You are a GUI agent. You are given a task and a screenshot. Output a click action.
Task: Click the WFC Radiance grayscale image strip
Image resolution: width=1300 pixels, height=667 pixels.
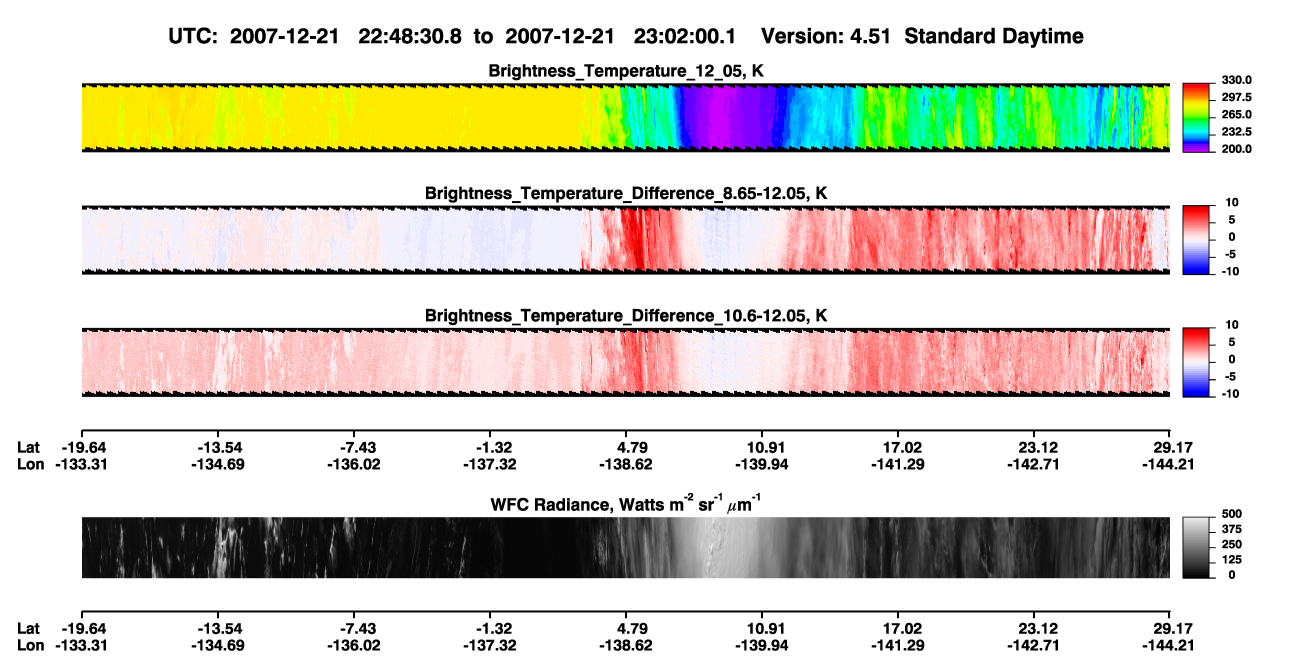tap(625, 547)
